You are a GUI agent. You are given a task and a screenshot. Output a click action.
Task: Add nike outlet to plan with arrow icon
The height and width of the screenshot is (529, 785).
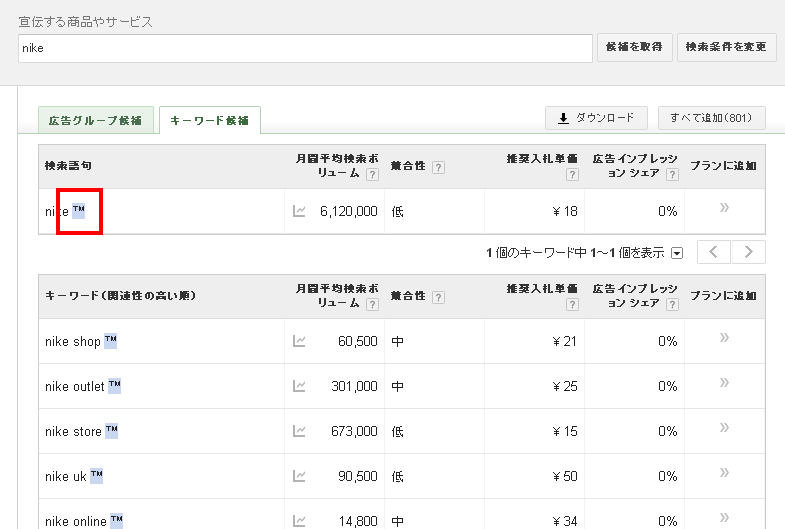pos(724,382)
